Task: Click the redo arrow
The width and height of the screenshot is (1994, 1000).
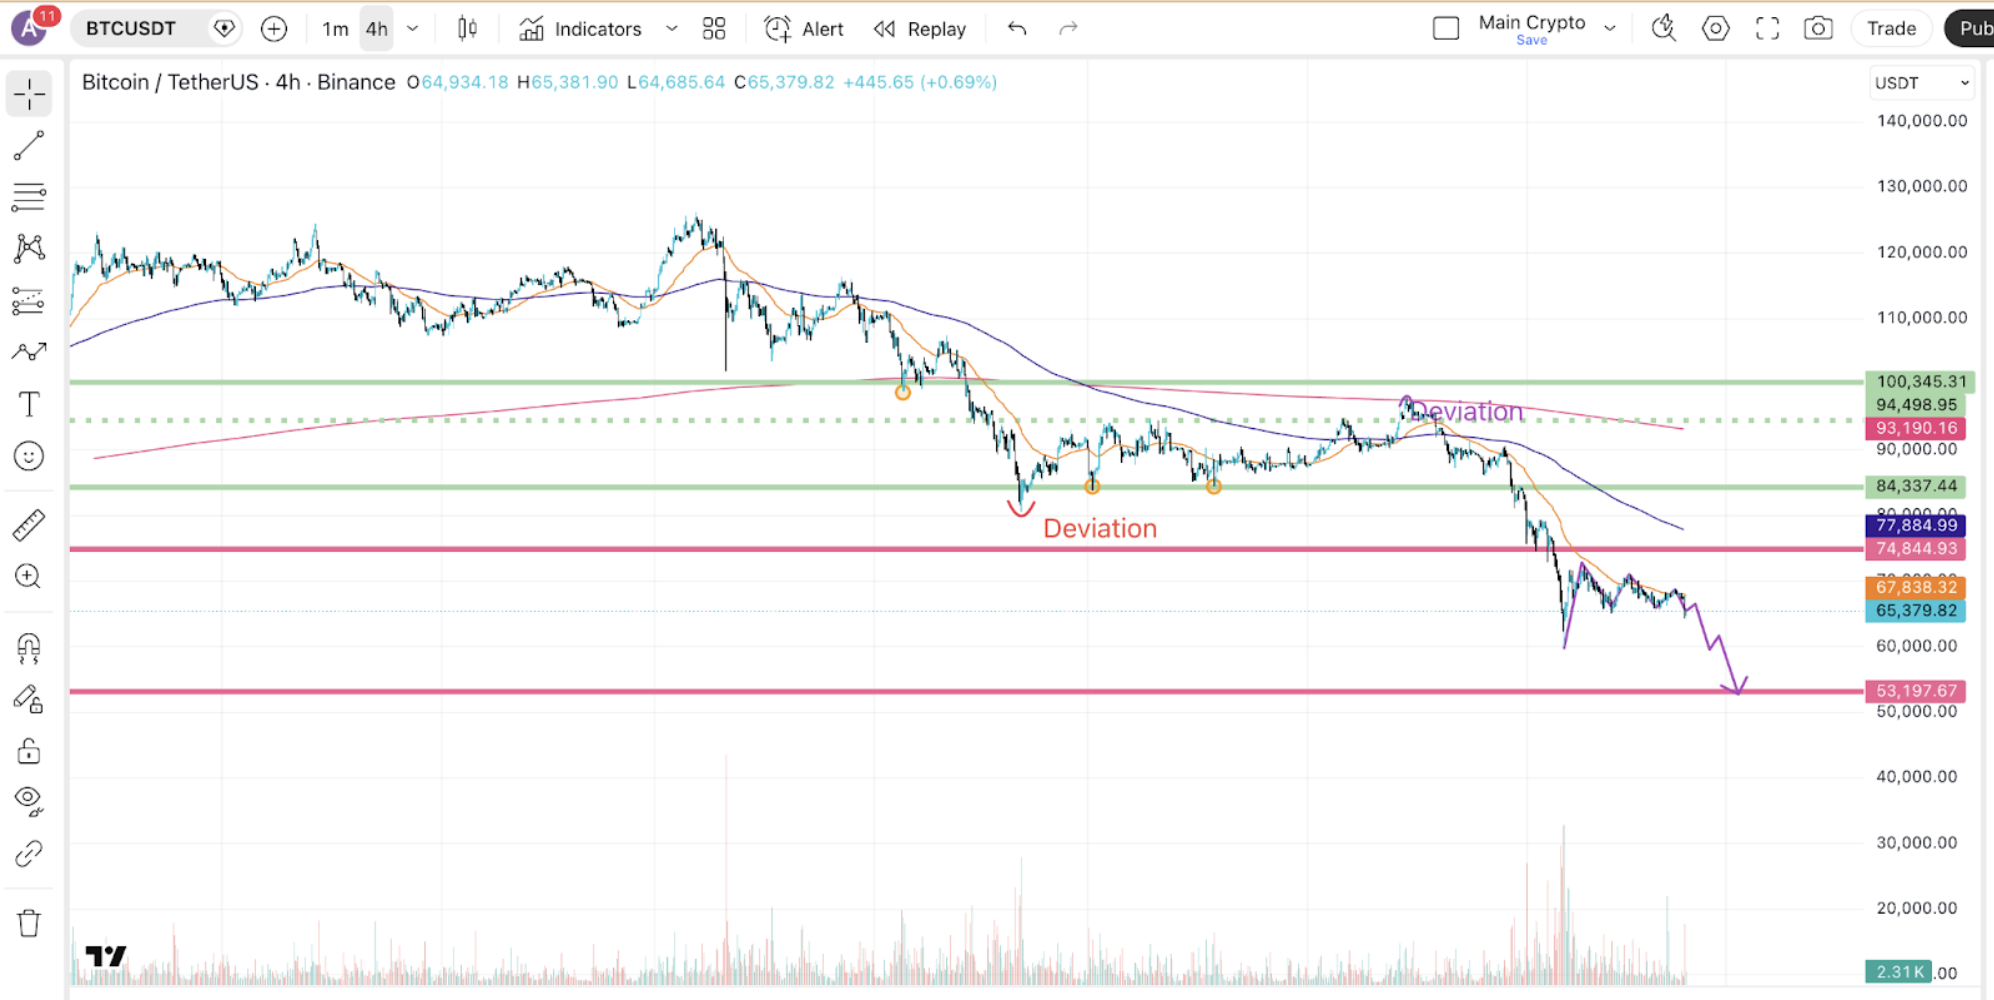Action: coord(1068,29)
